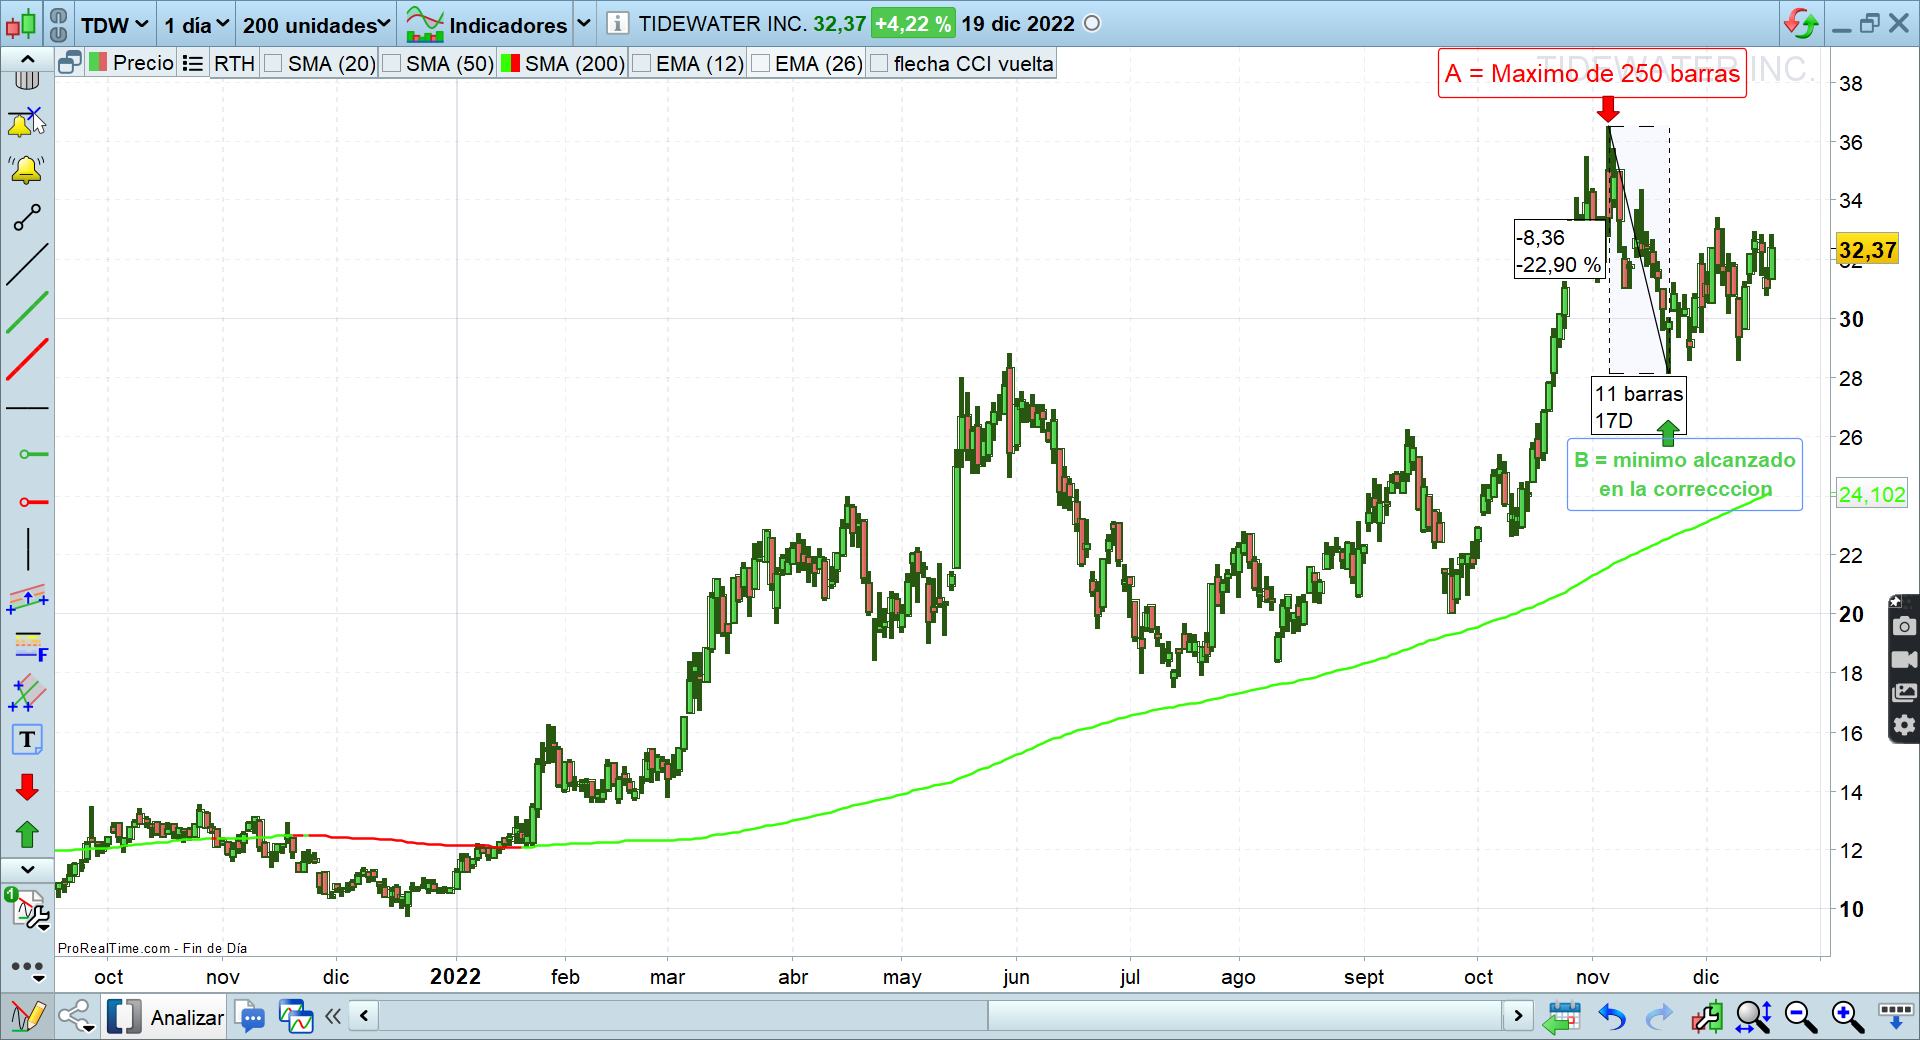This screenshot has width=1920, height=1040.
Task: Expand the arrow next to Indicadores
Action: (584, 23)
